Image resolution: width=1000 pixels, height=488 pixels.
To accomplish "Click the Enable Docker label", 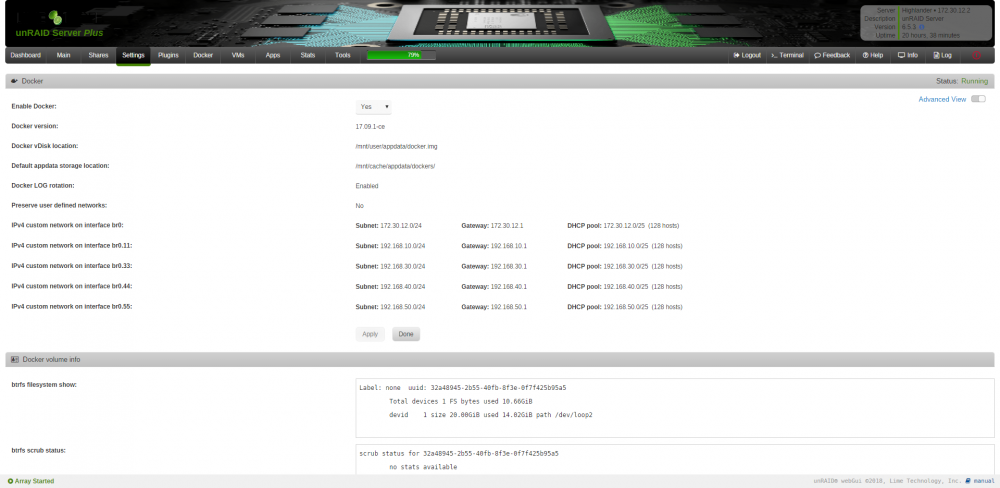I will pos(34,107).
